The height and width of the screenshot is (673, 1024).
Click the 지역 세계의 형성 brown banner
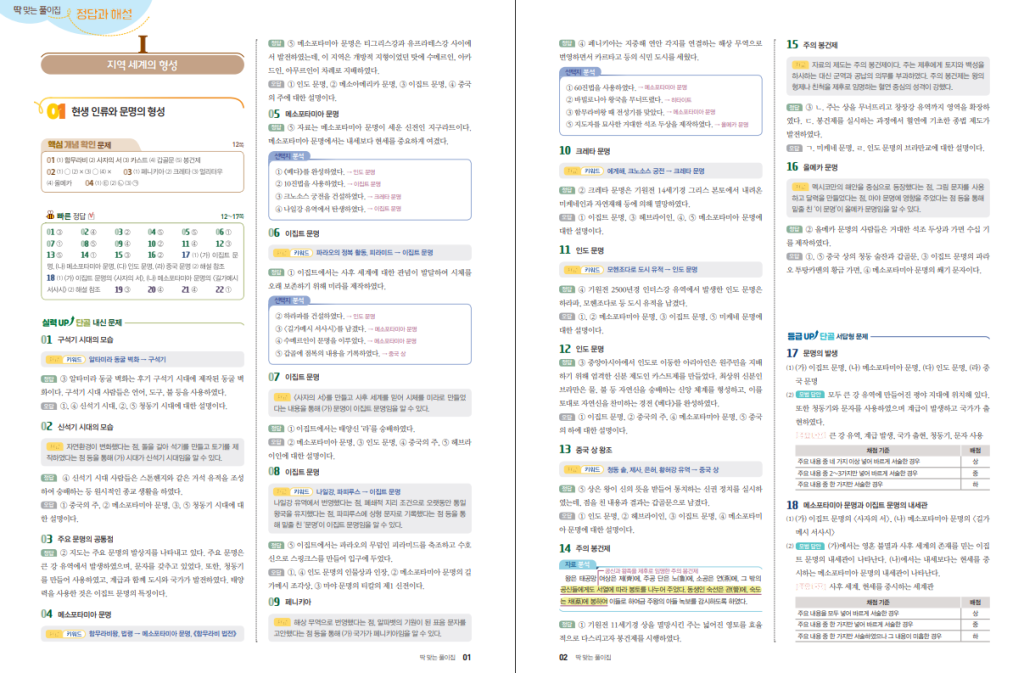(x=143, y=65)
